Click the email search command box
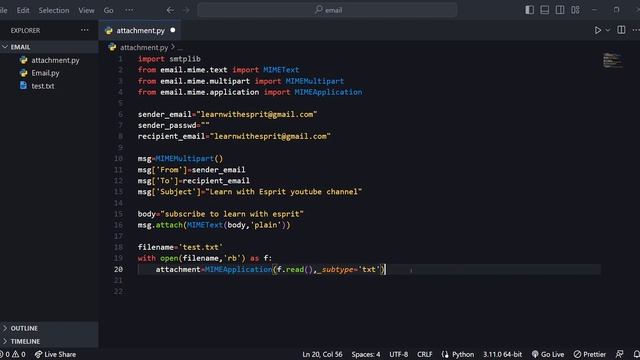This screenshot has height=360, width=640. click(327, 10)
